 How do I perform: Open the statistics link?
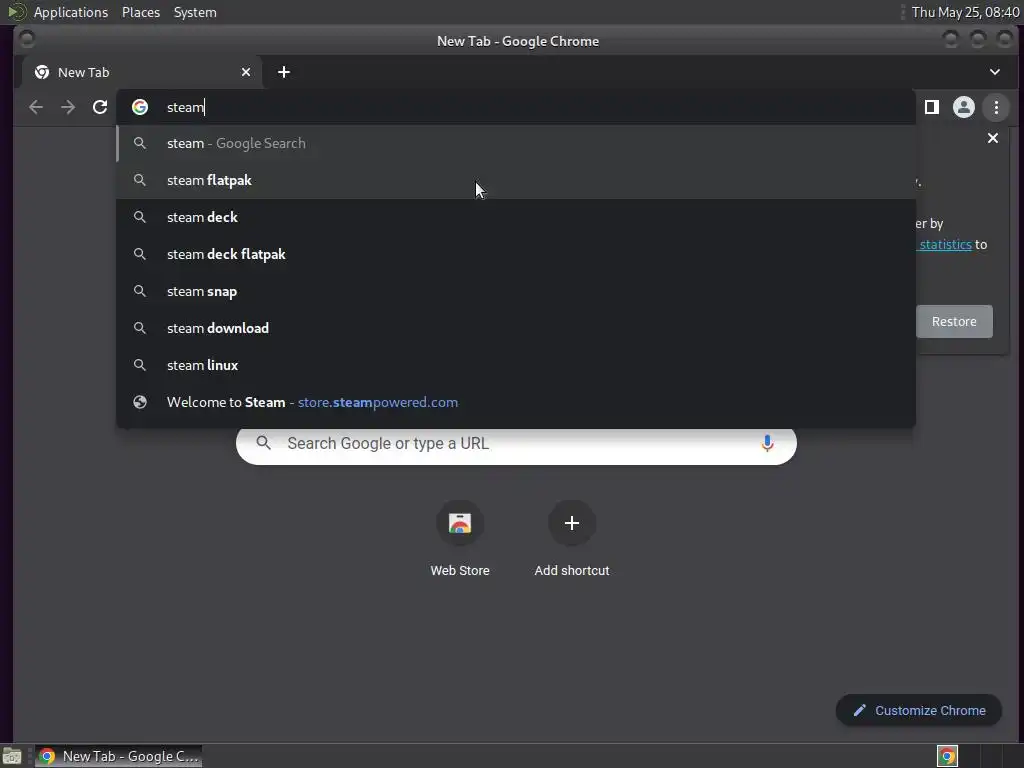tap(945, 245)
